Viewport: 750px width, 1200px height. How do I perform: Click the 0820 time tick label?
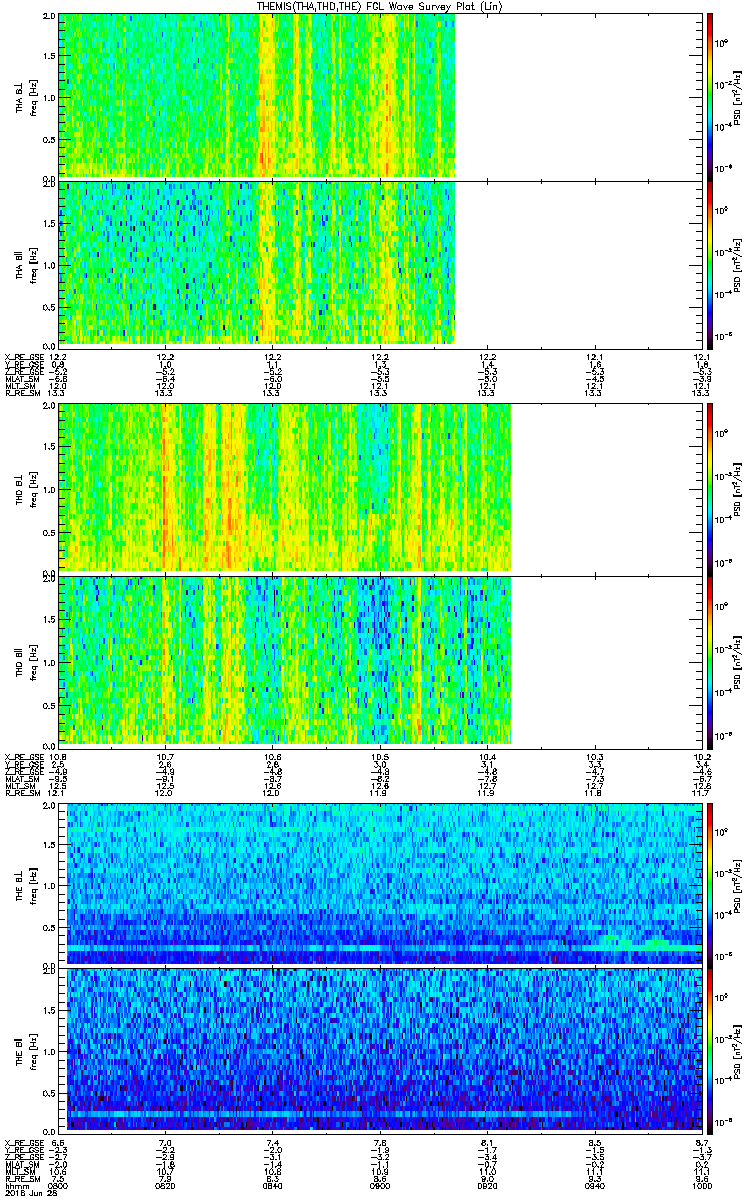click(x=166, y=1185)
